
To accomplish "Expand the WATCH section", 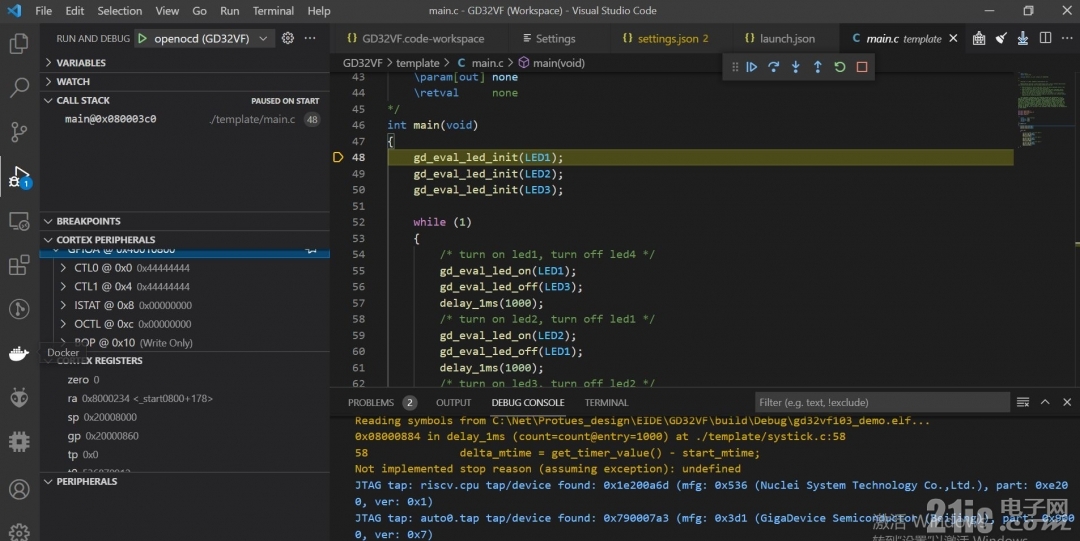I will 185,81.
